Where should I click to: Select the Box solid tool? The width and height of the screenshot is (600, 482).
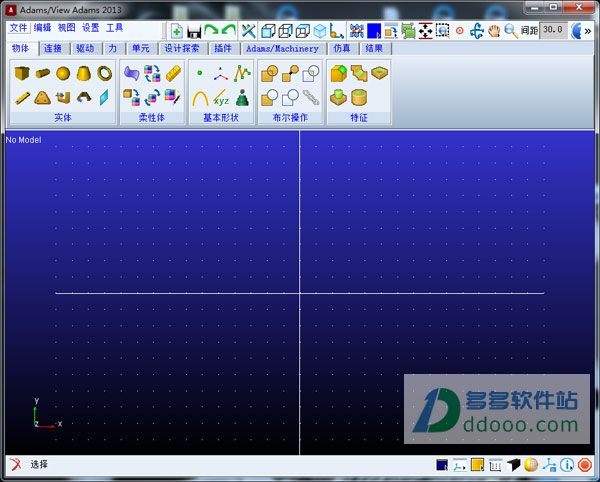coord(22,73)
